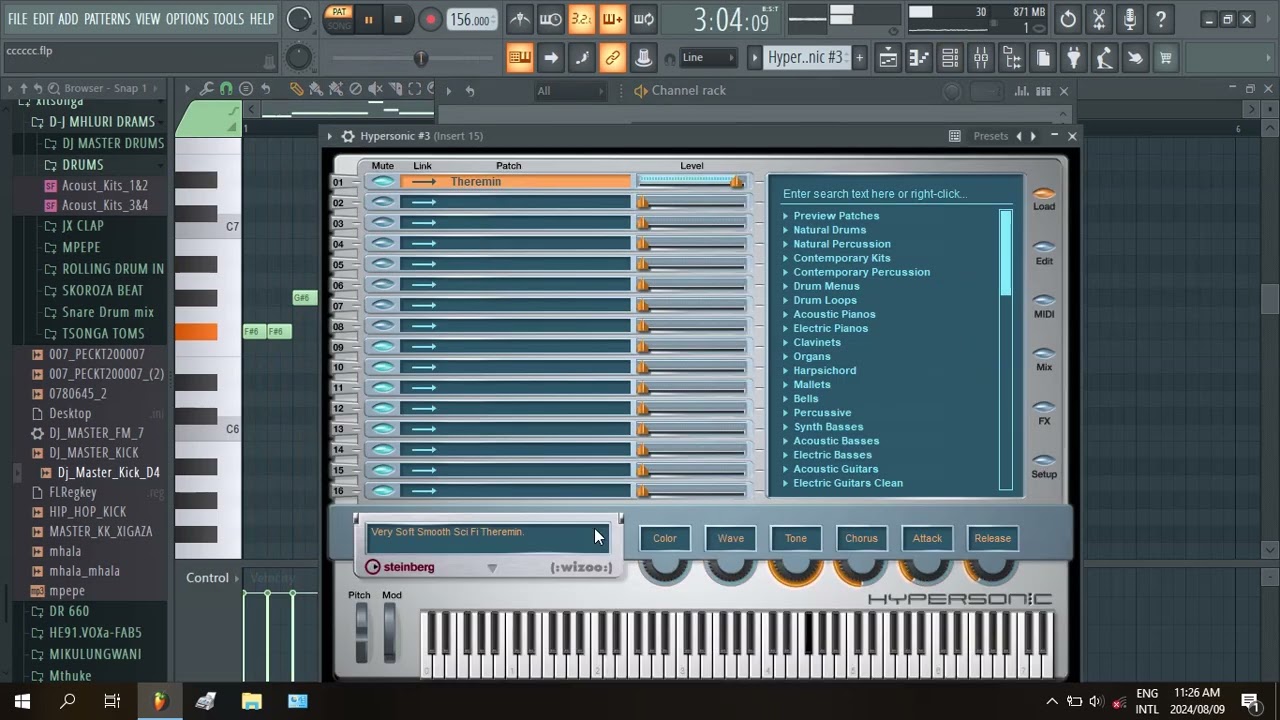Adjust the channel 01 Level slider

[x=692, y=182]
